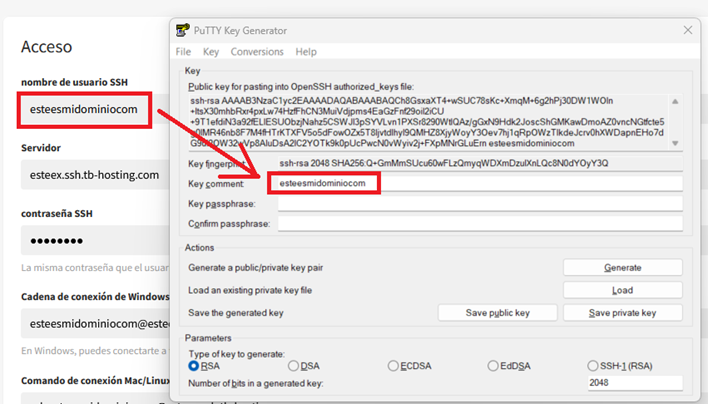
Task: Open the Key menu
Action: (211, 51)
